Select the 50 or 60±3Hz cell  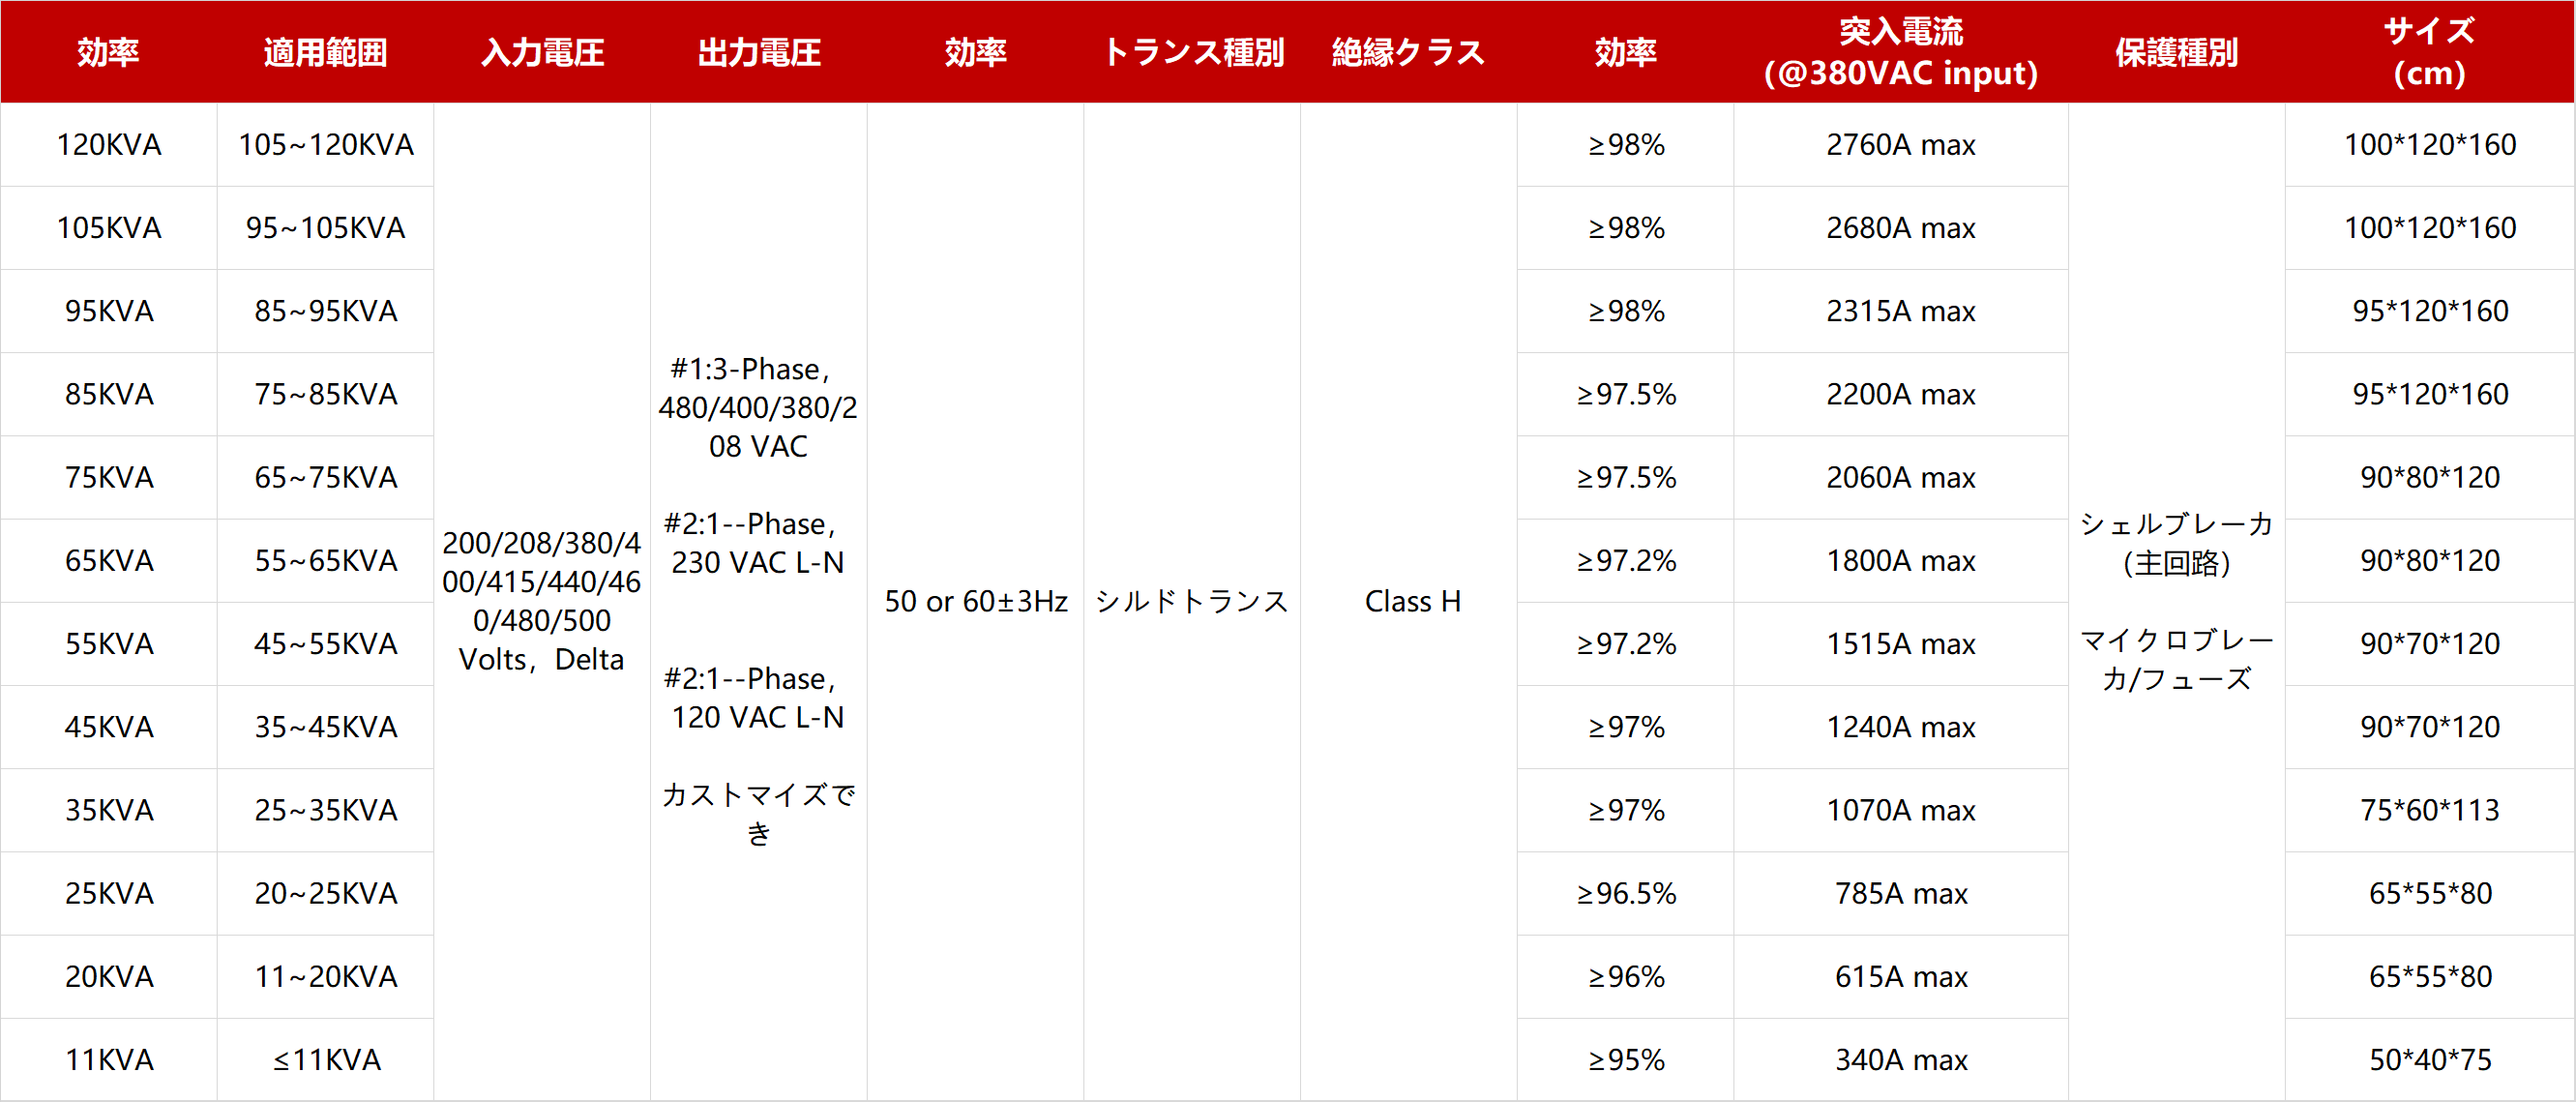pos(976,602)
